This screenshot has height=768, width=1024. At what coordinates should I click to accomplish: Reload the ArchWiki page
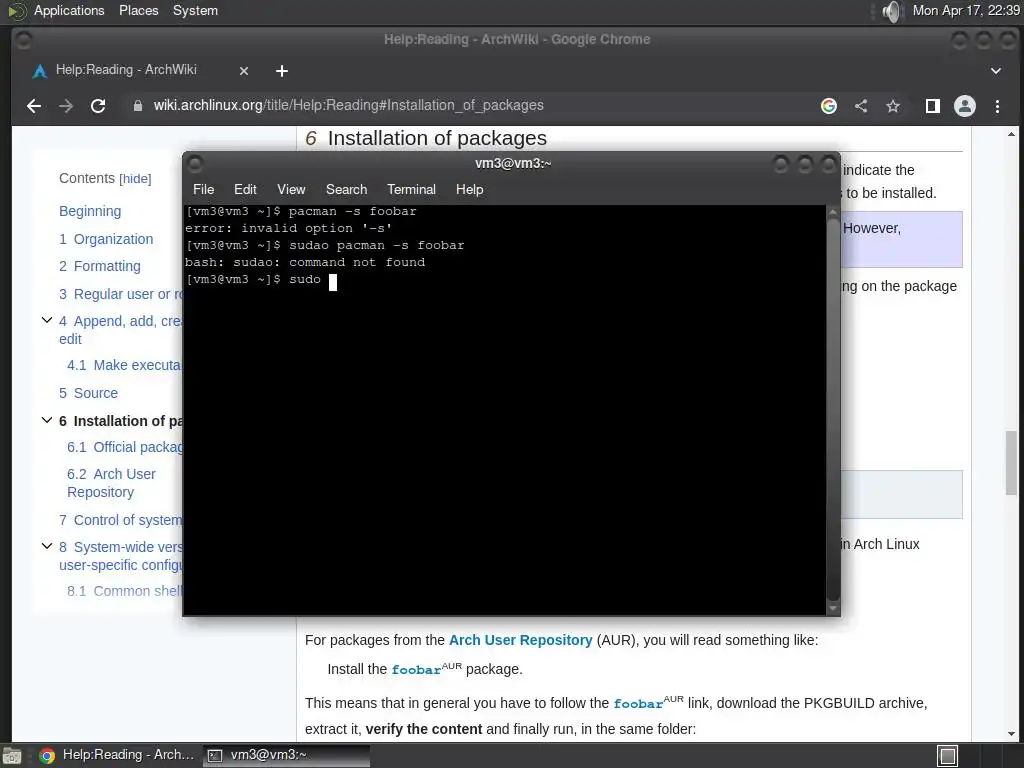coord(98,106)
